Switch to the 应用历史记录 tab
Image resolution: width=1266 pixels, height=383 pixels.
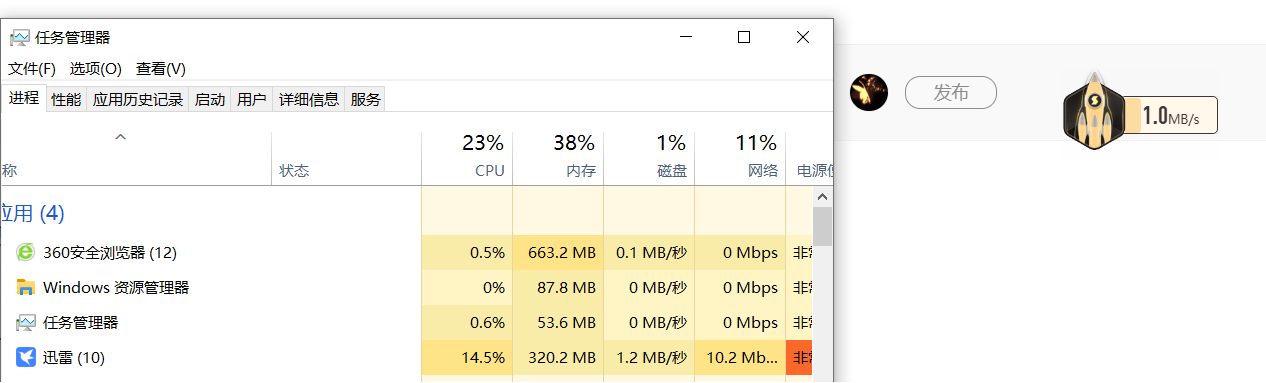tap(138, 99)
